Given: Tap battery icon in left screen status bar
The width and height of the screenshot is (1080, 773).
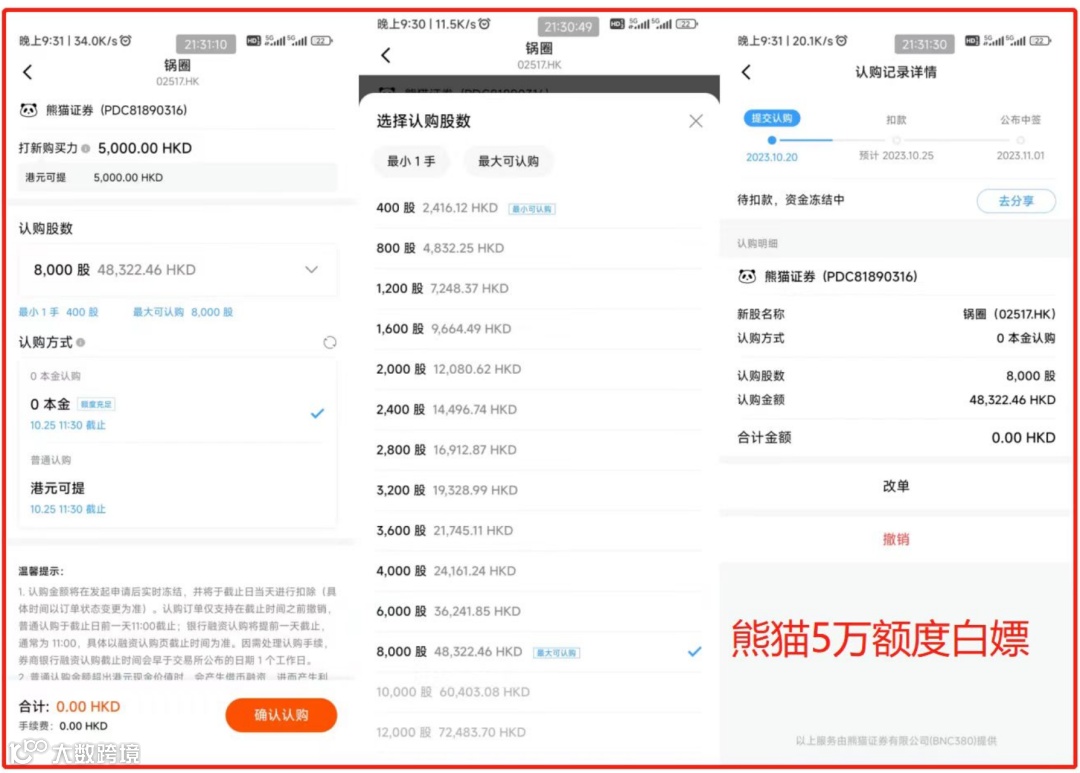Looking at the screenshot, I should click(322, 41).
